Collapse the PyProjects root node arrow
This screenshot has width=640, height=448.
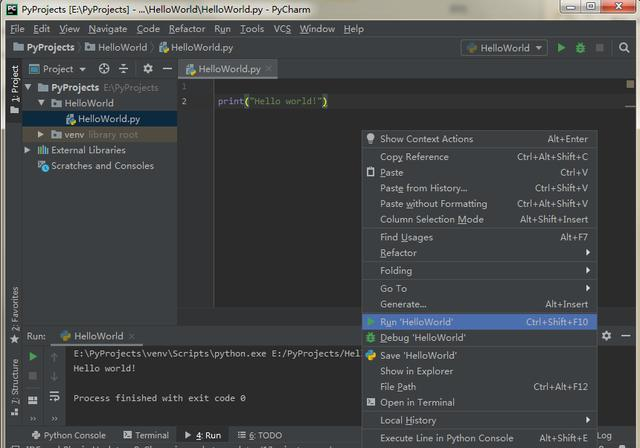click(x=28, y=87)
